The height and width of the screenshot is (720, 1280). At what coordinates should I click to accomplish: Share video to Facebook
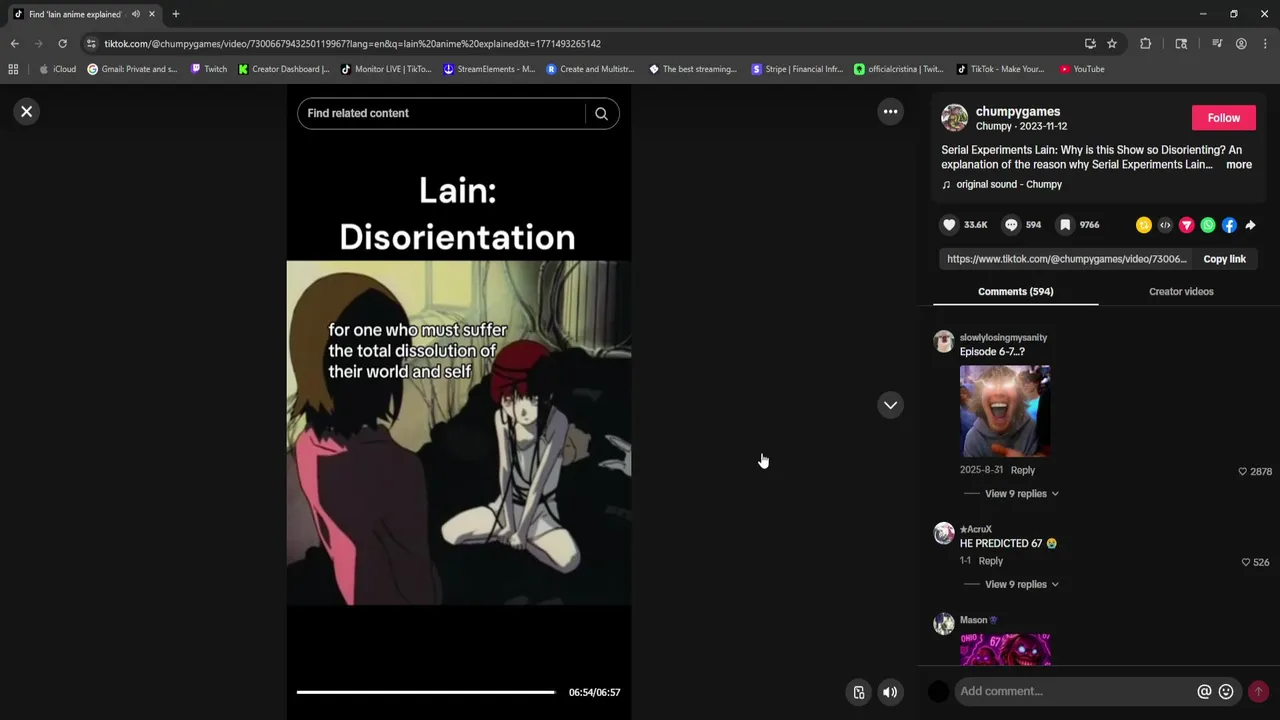[1229, 225]
